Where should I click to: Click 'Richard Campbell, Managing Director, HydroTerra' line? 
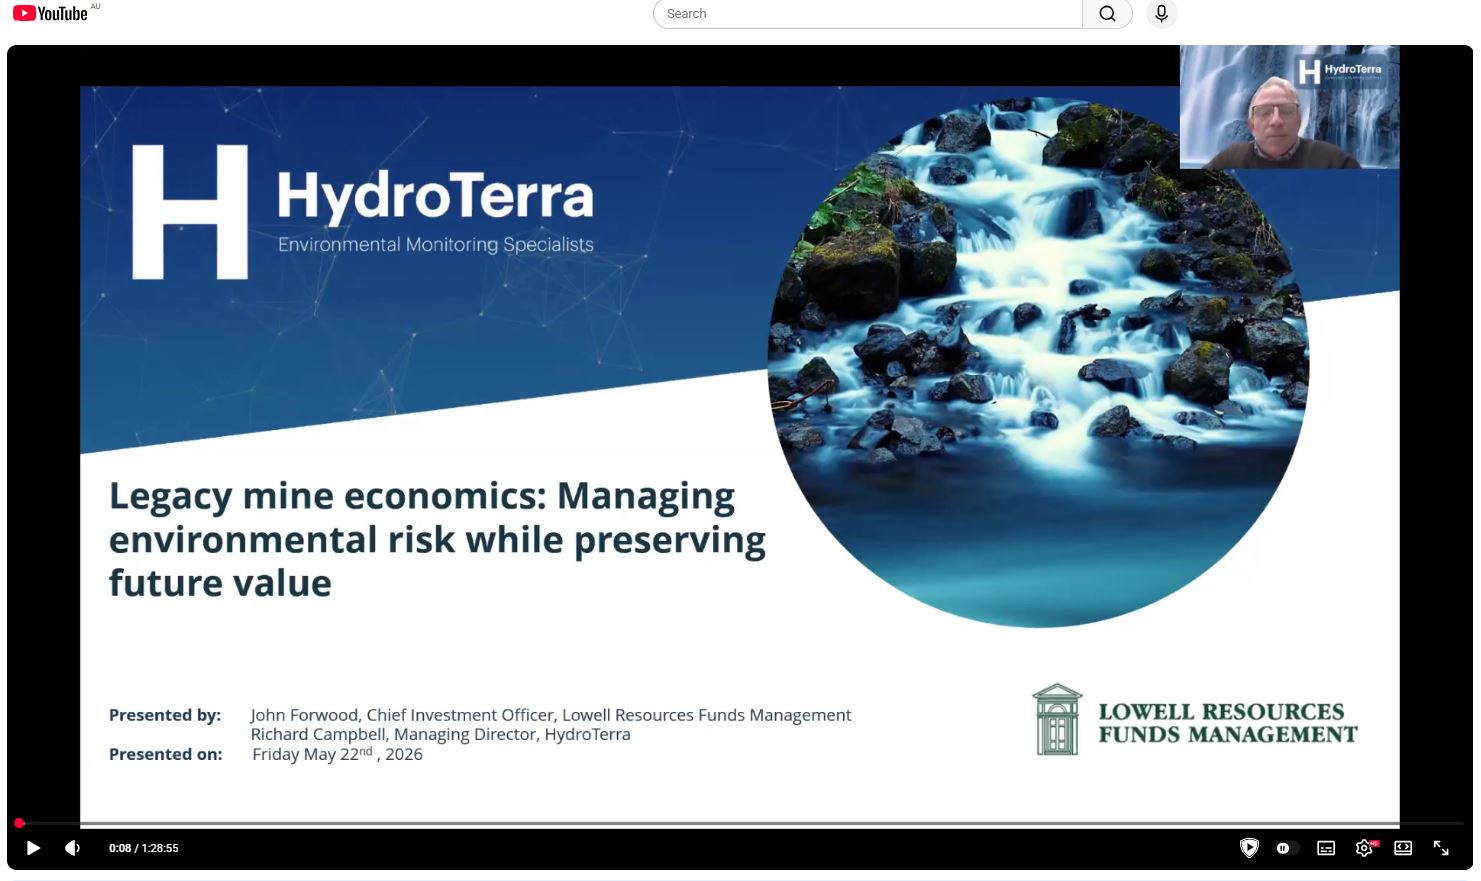pyautogui.click(x=440, y=734)
